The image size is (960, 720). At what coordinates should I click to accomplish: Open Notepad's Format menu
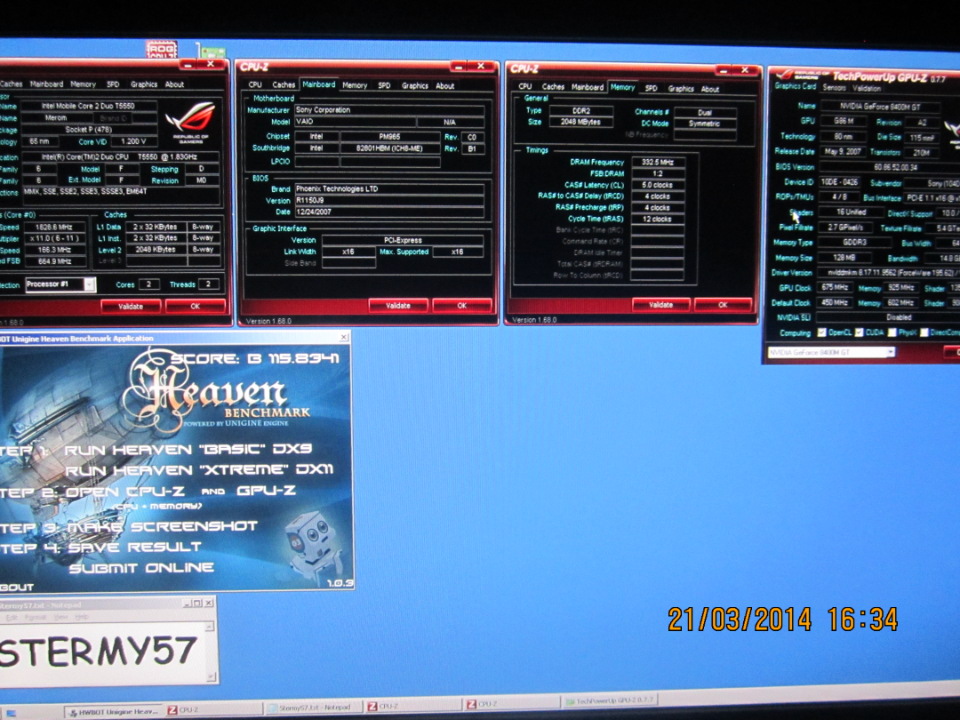[x=36, y=617]
